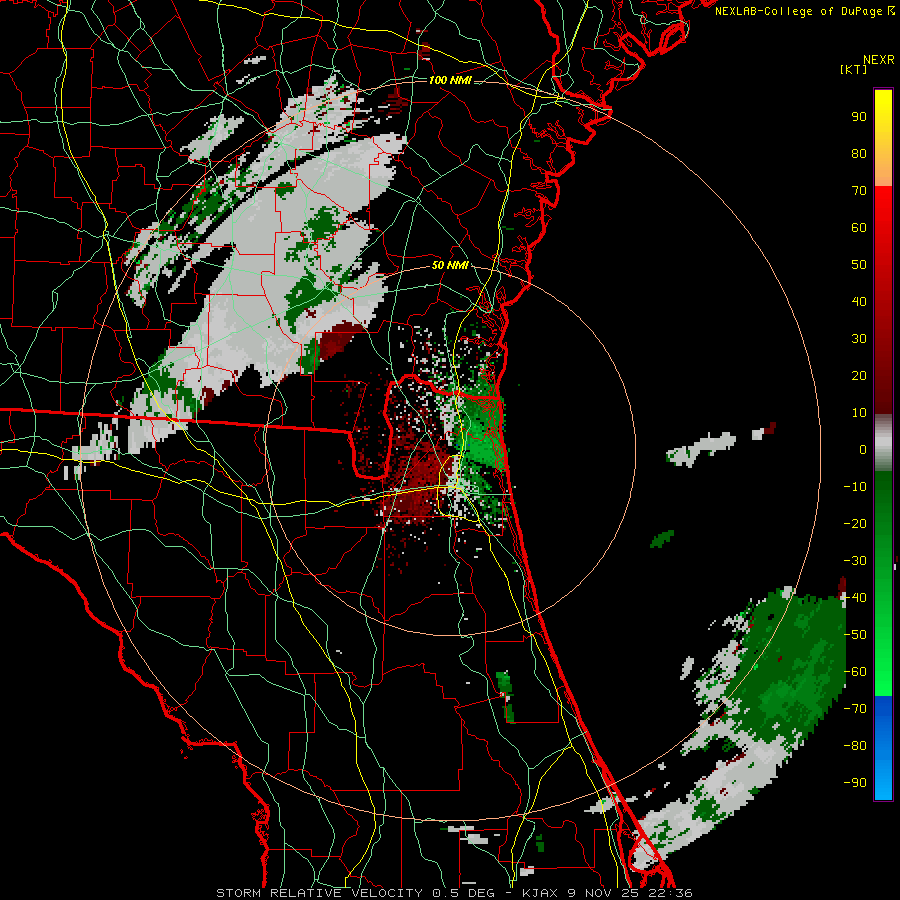
Task: Click the NEXLAB-College of DuPage label
Action: click(805, 11)
